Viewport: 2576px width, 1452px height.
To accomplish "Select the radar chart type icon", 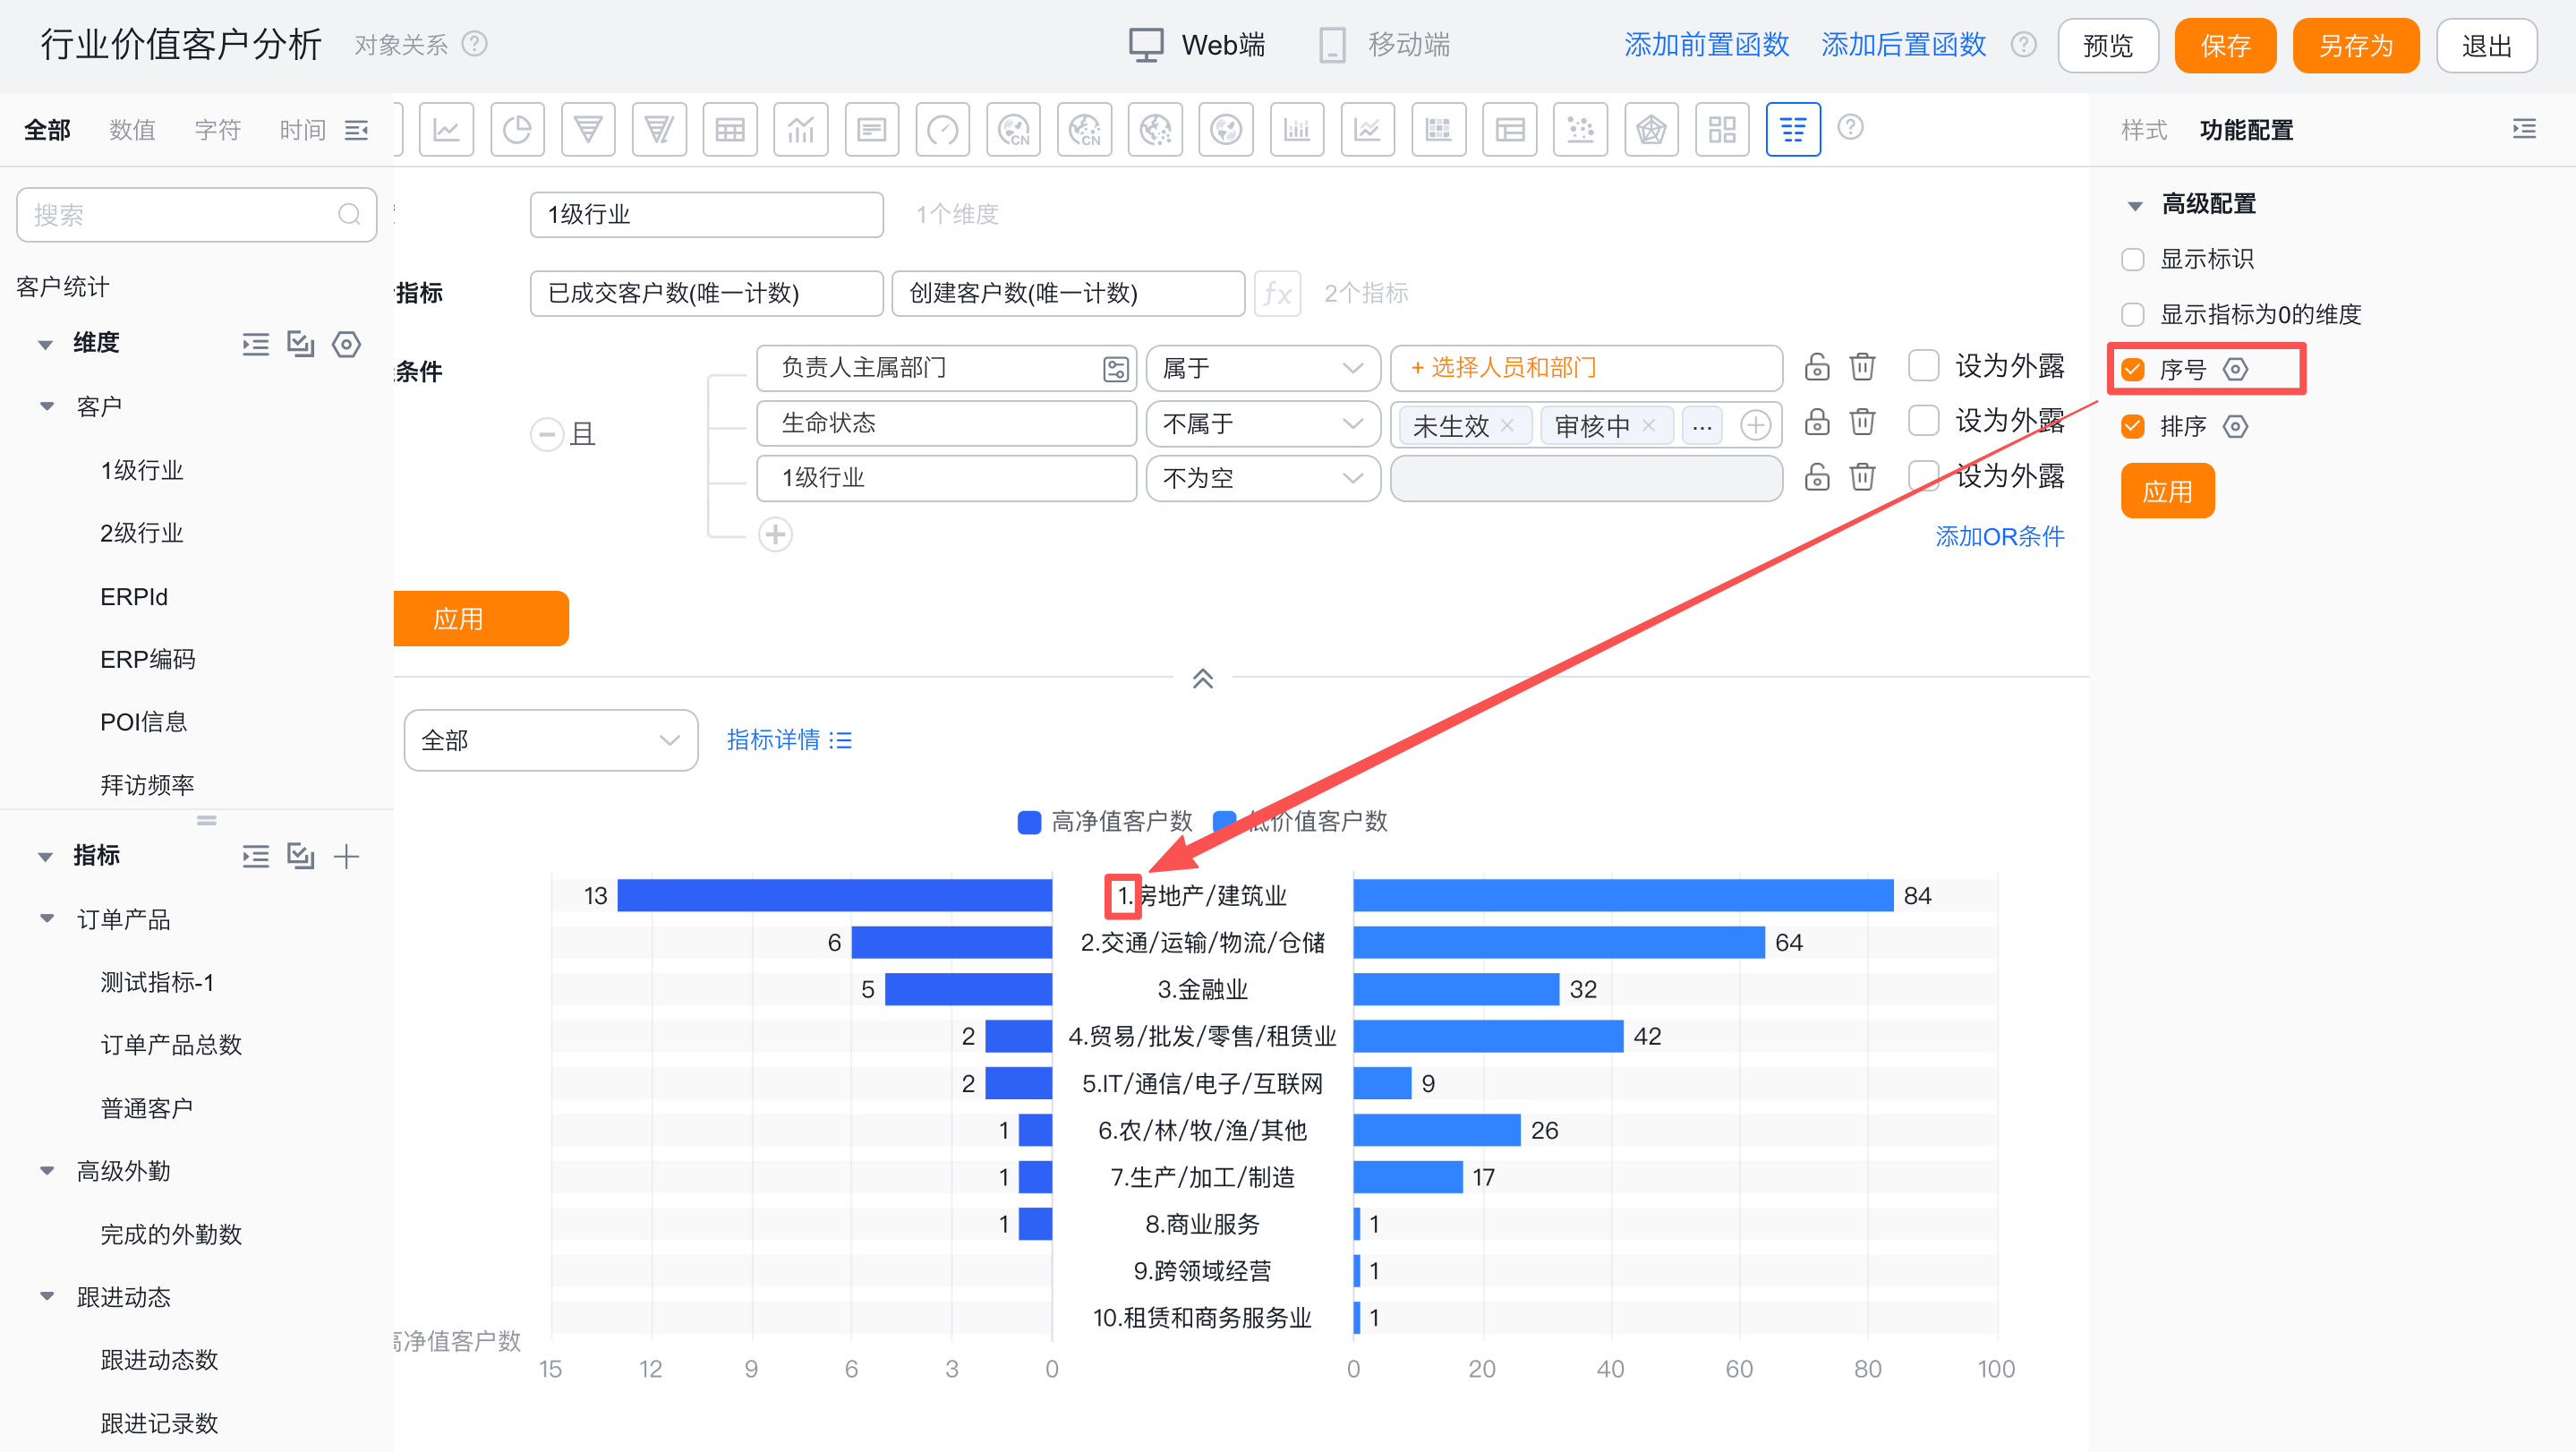I will coord(1651,130).
